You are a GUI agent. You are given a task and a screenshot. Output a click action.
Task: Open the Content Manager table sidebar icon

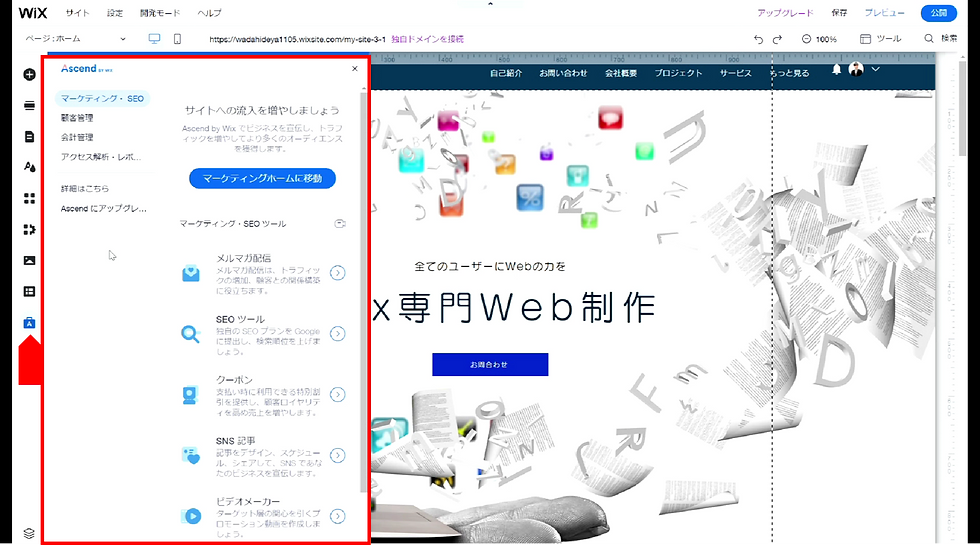click(29, 291)
